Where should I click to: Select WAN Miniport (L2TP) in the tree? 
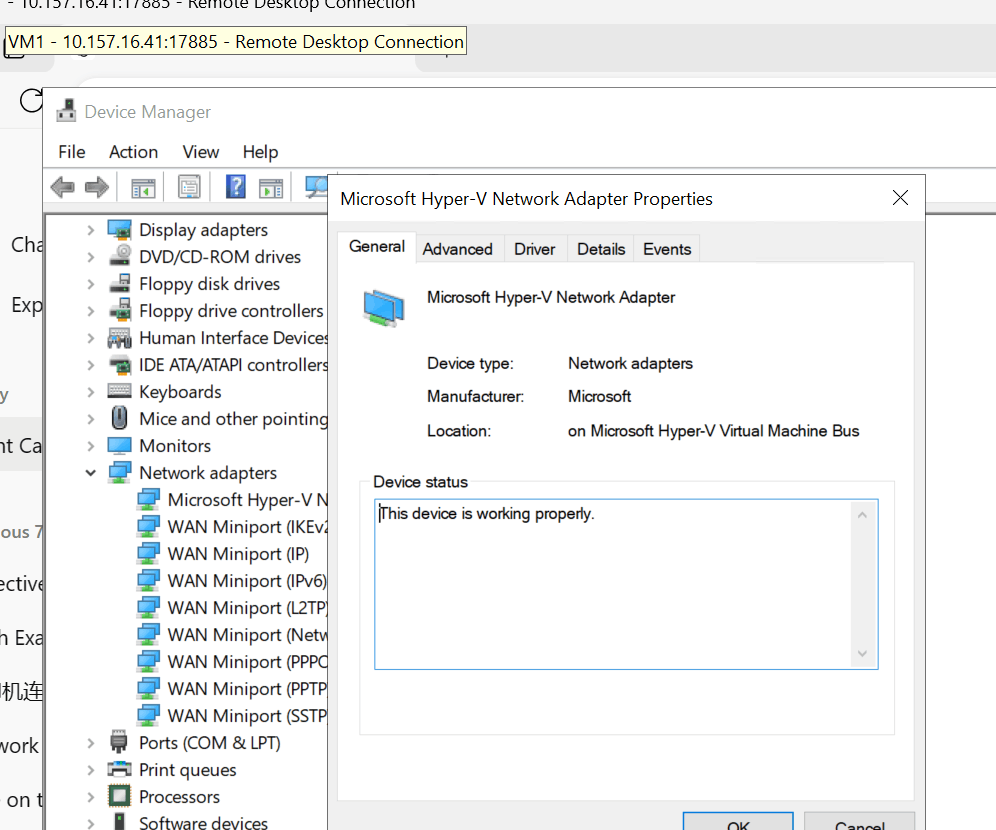coord(247,608)
